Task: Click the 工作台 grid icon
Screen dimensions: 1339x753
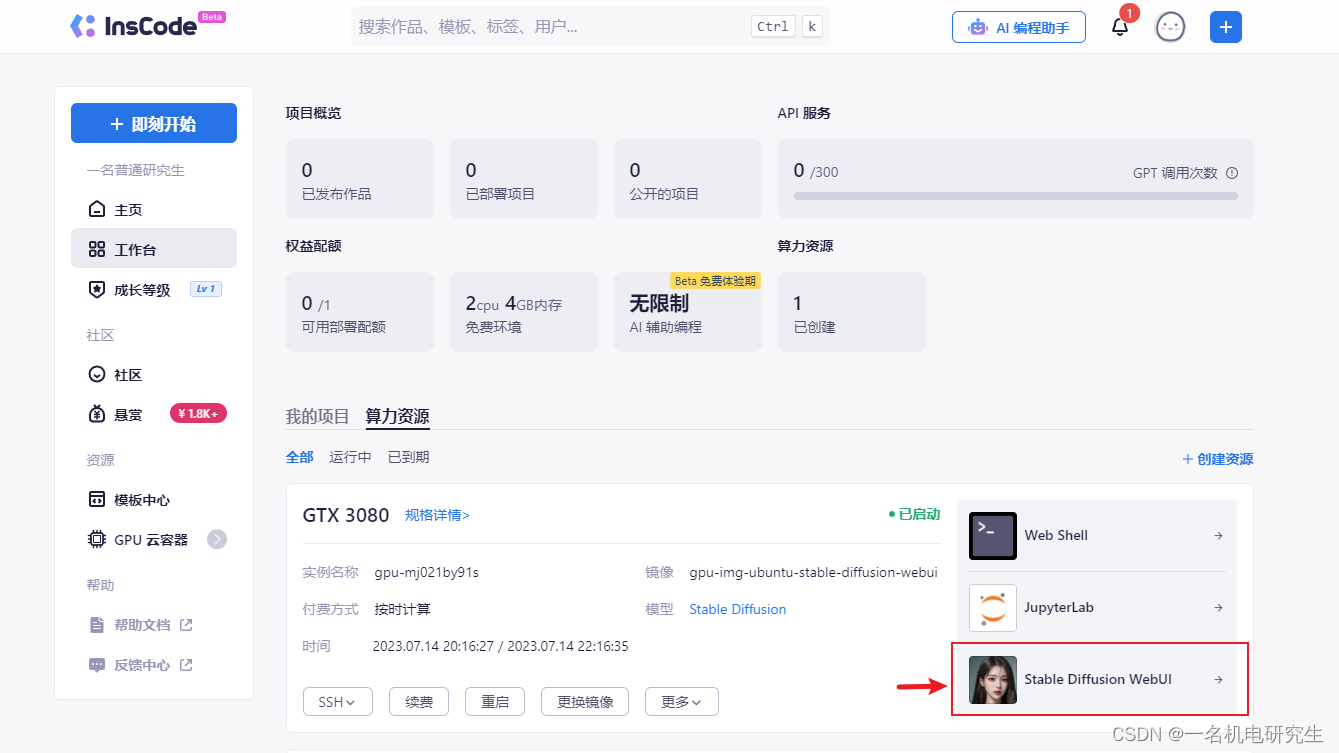Action: coord(97,249)
